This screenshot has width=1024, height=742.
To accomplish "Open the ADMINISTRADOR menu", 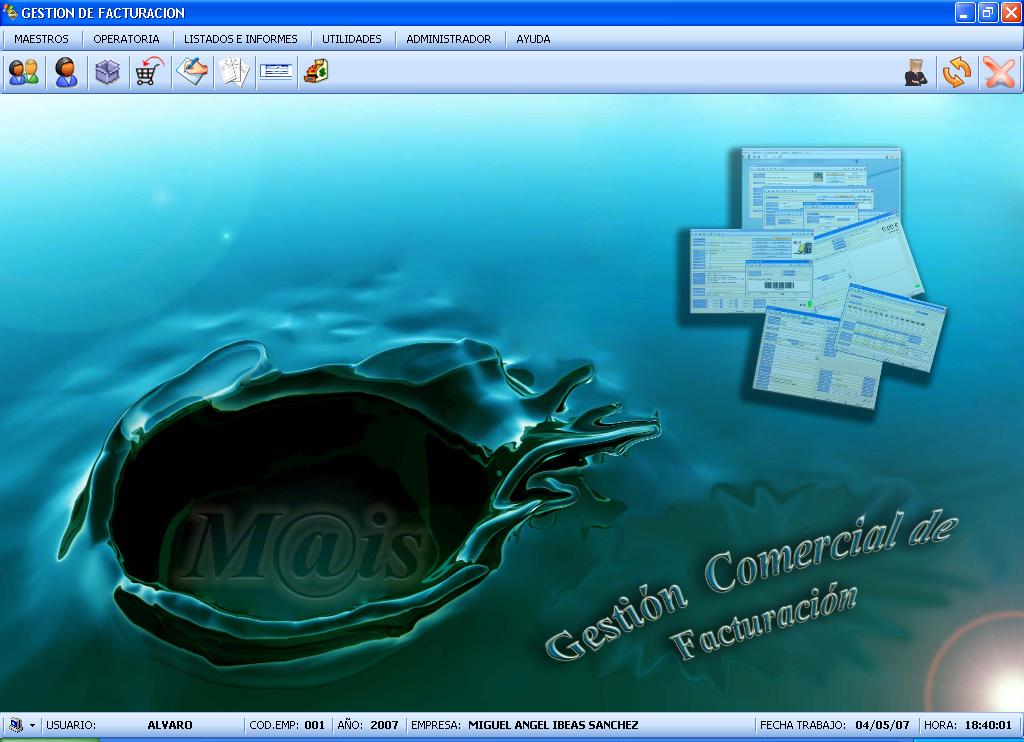I will click(449, 39).
